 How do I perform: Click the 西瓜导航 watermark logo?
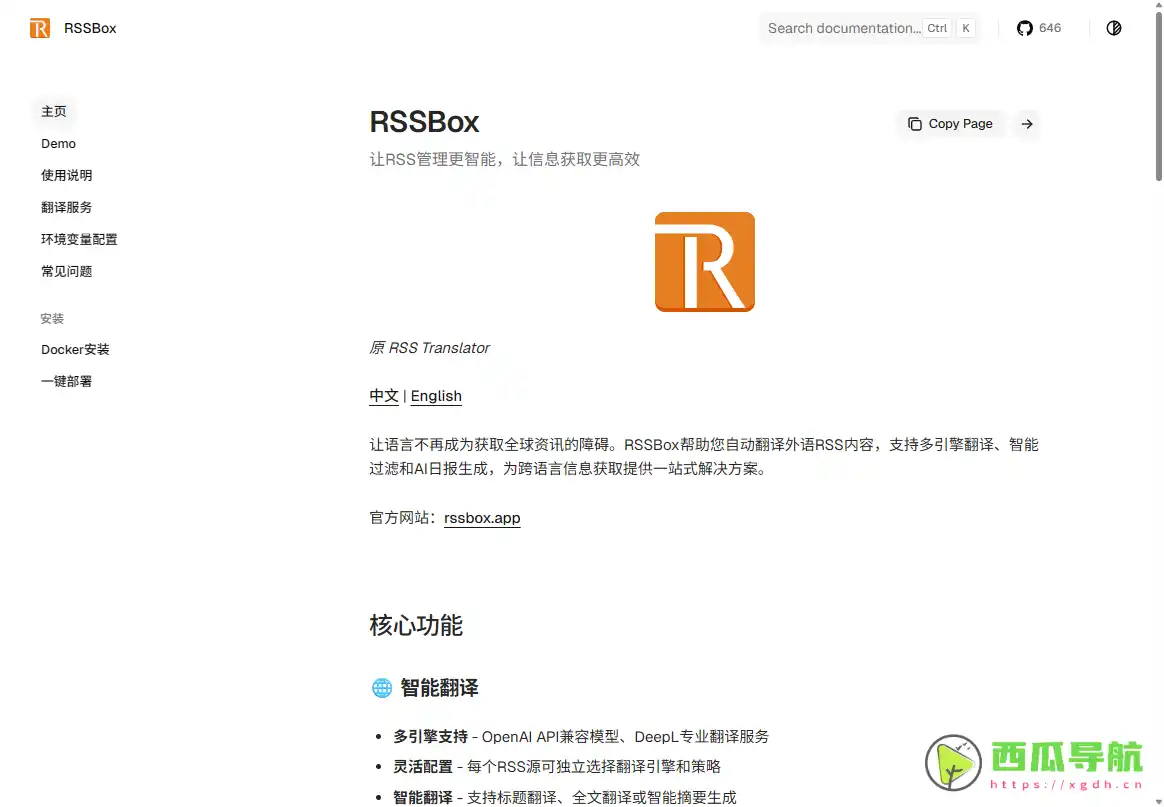tap(952, 763)
